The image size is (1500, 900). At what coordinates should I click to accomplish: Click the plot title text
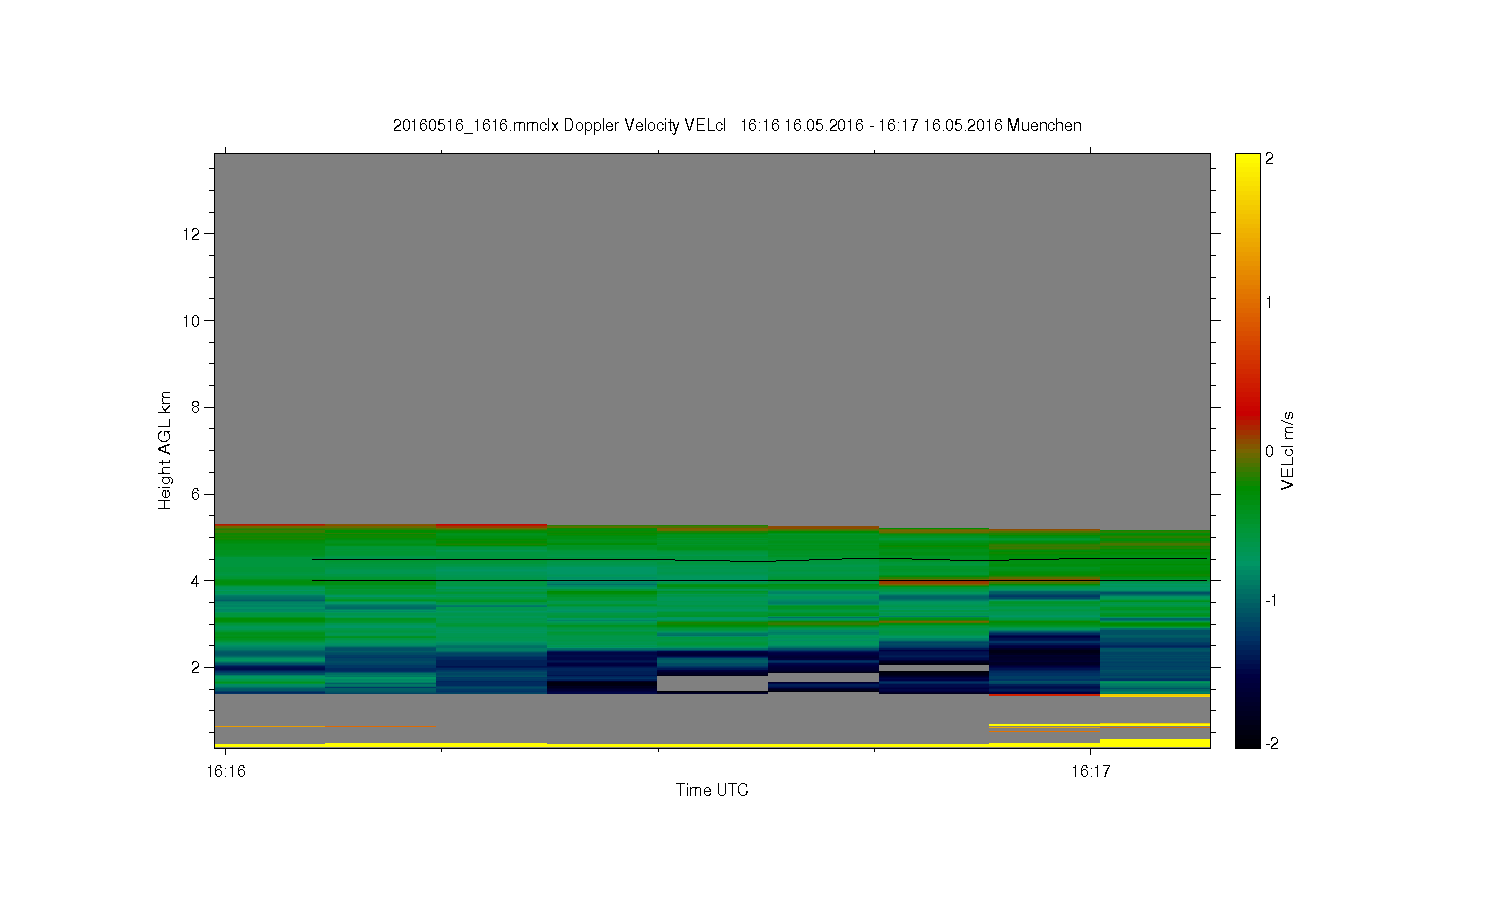coord(737,125)
